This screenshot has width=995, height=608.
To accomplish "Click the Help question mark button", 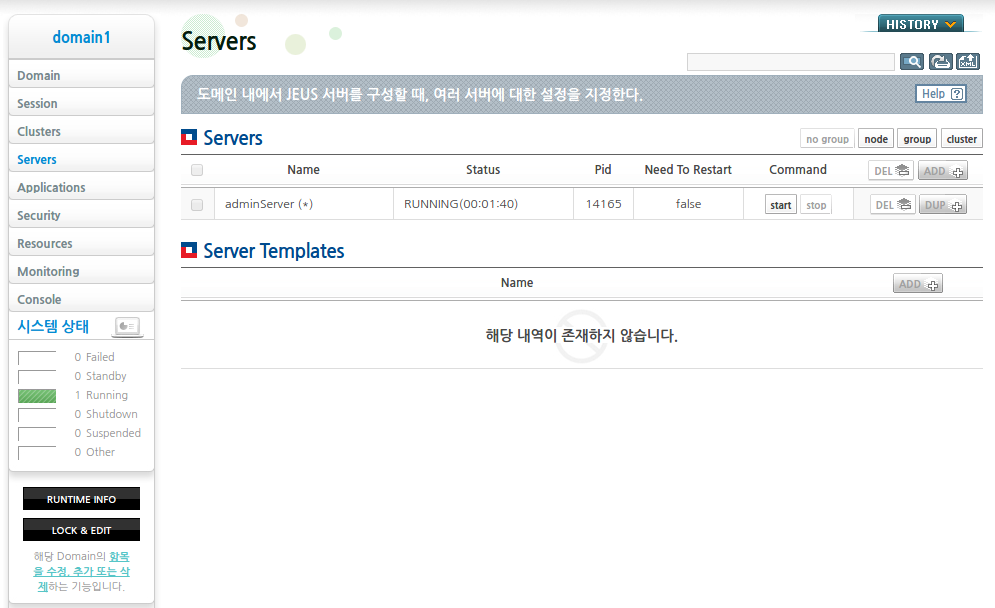I will point(941,94).
